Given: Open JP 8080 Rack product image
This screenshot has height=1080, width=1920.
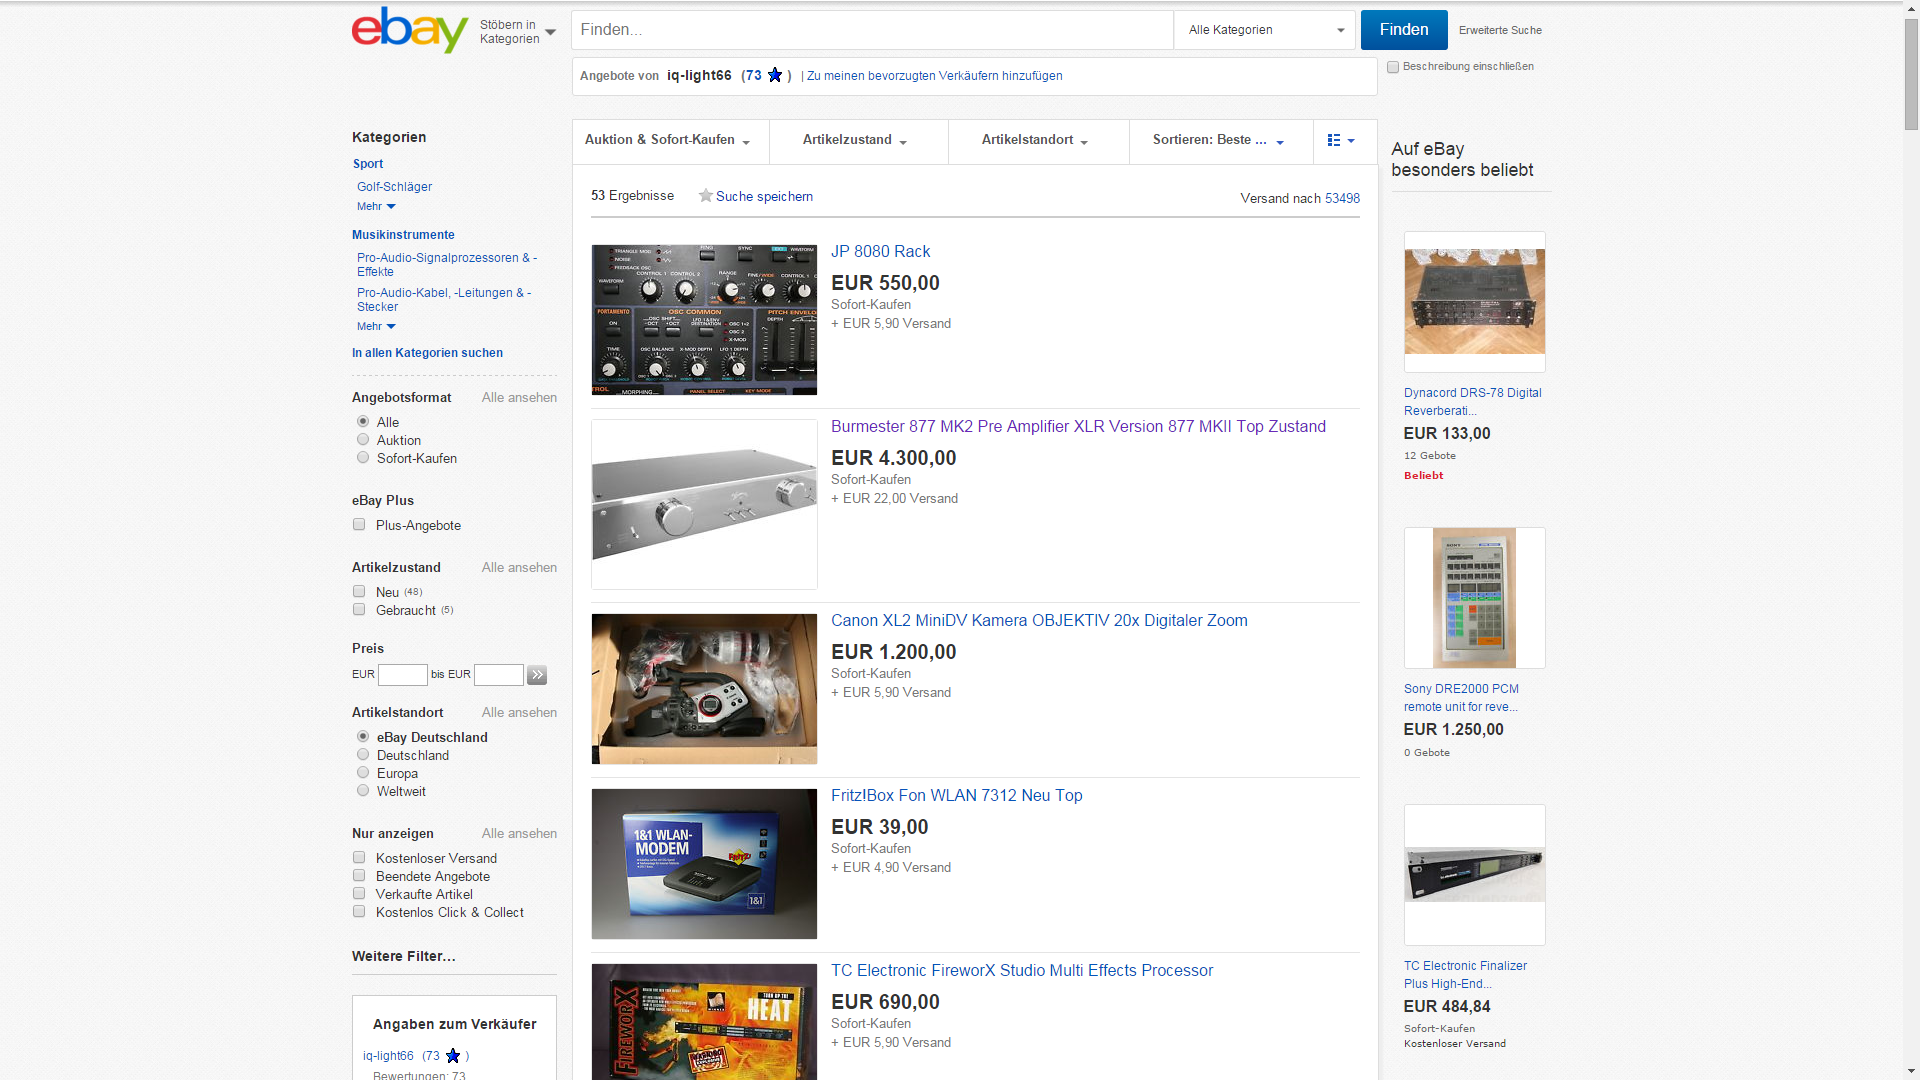Looking at the screenshot, I should pos(704,320).
